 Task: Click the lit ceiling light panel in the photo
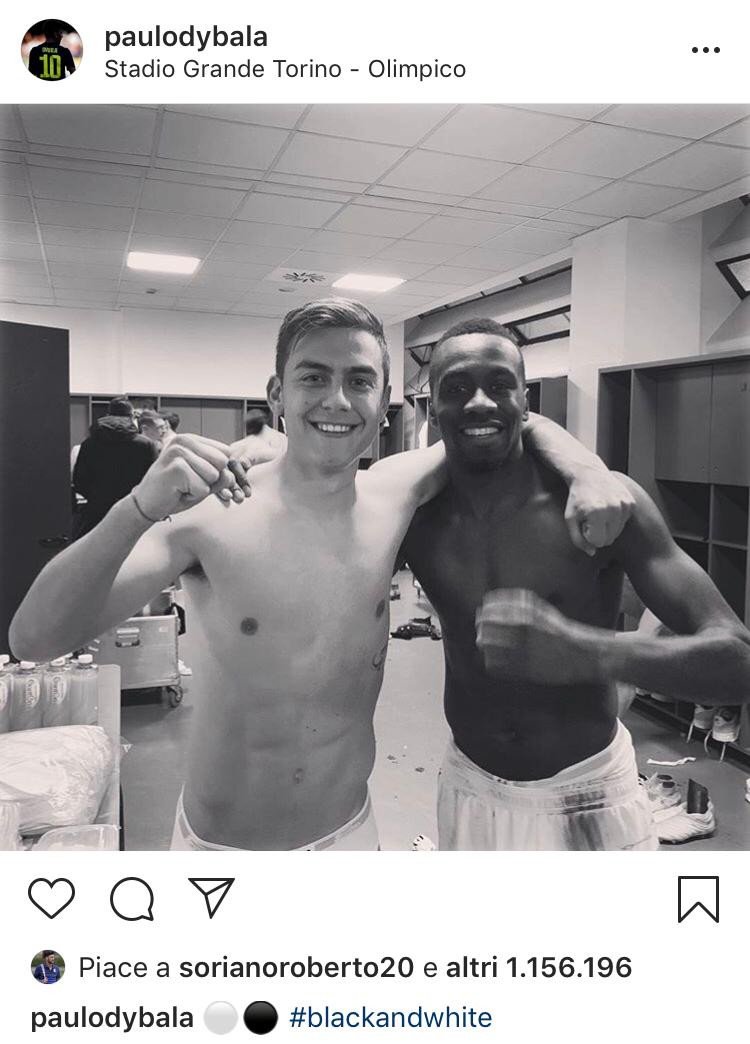(163, 262)
